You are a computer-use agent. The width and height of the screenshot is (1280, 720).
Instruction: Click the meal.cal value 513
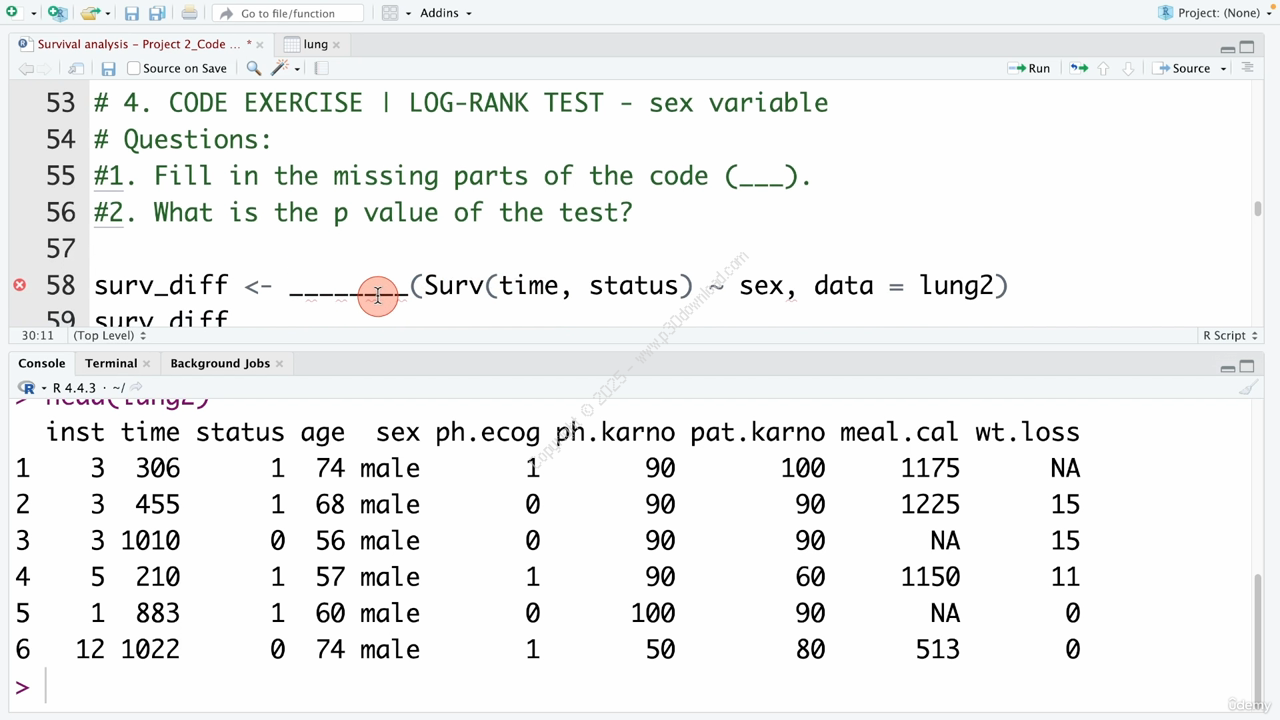(x=937, y=649)
